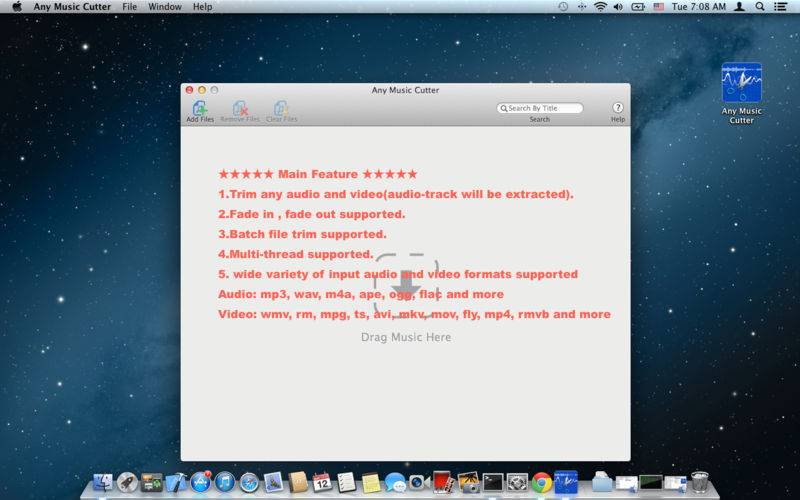Click the '2.Fade in , fade out supported.' line
This screenshot has width=800, height=500.
312,214
